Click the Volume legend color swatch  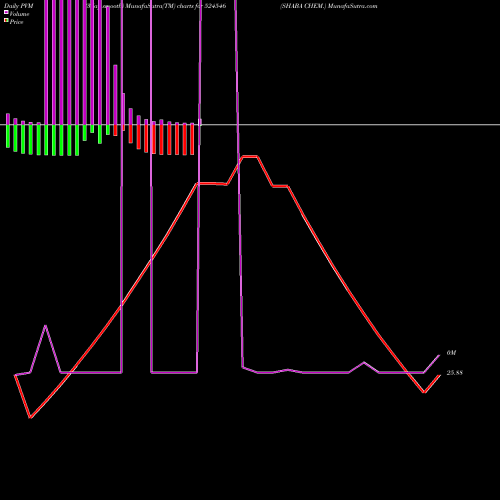pyautogui.click(x=6, y=12)
